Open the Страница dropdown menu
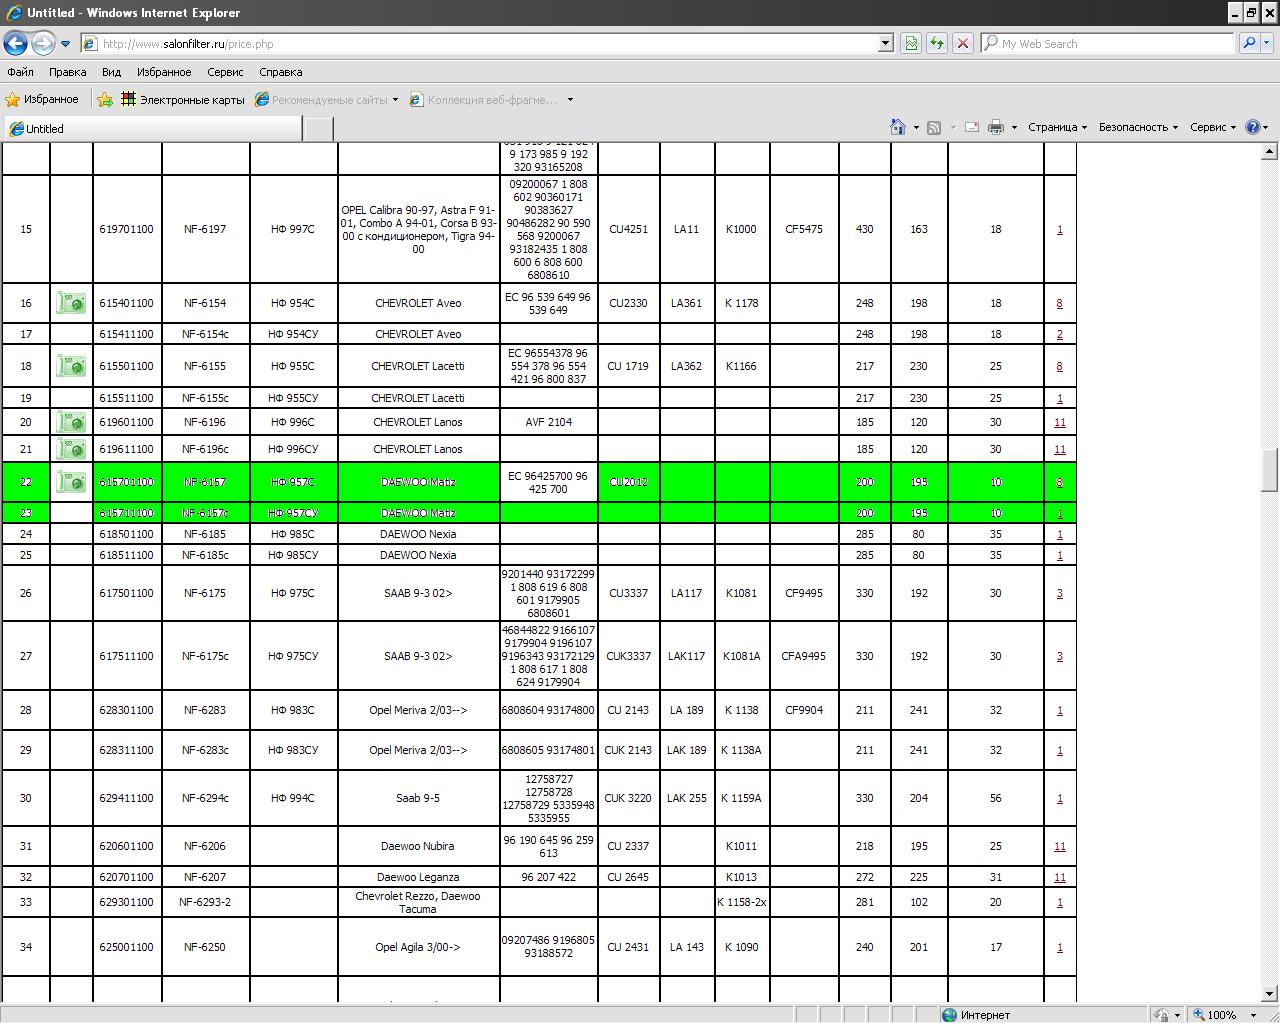Viewport: 1280px width, 1024px height. point(1057,127)
